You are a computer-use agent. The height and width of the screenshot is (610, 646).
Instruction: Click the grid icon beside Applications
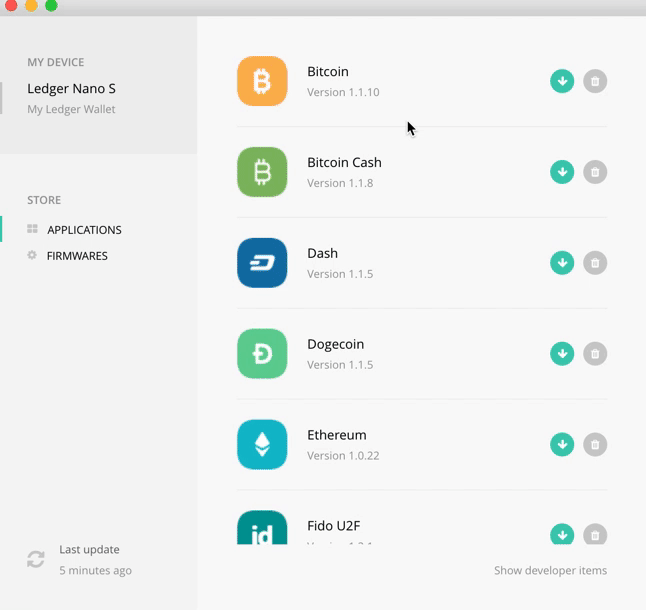tap(32, 229)
